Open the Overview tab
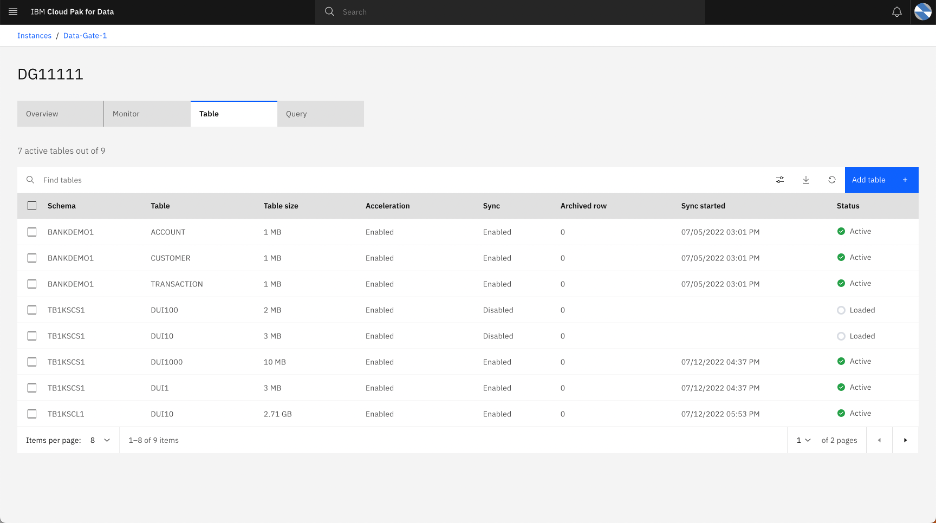This screenshot has width=936, height=524. point(60,114)
